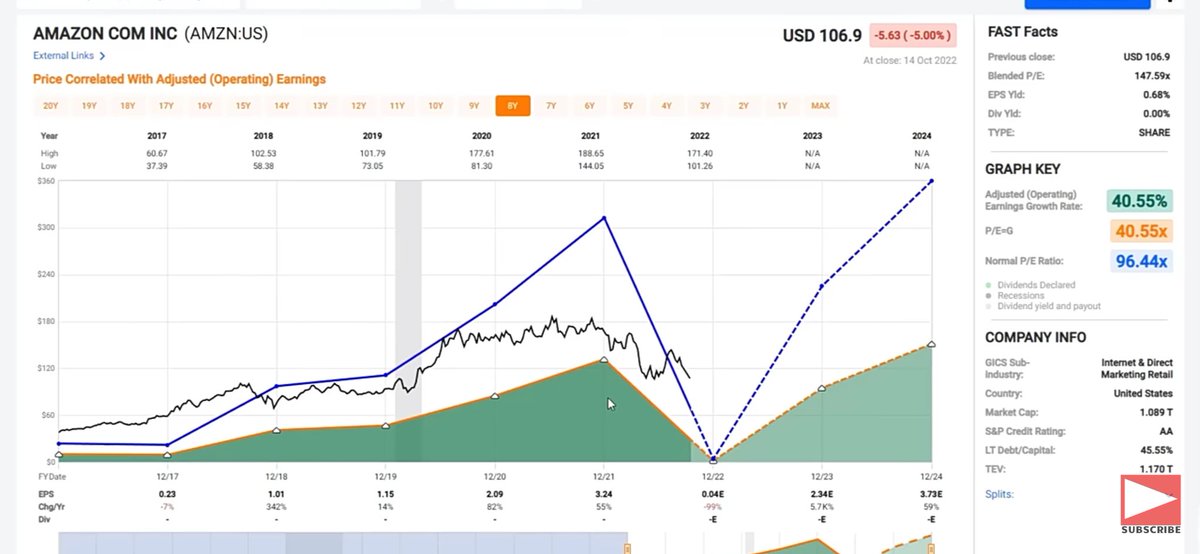Image resolution: width=1200 pixels, height=554 pixels.
Task: Select the 16Y time range
Action: pos(204,106)
